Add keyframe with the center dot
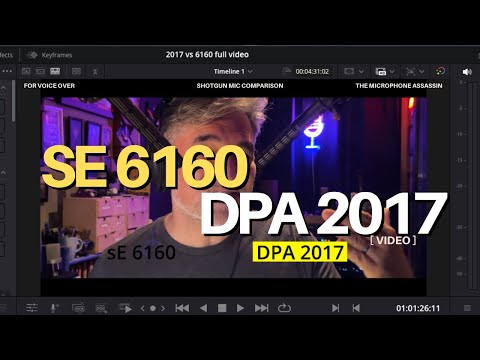This screenshot has height=360, width=480. click(x=153, y=308)
